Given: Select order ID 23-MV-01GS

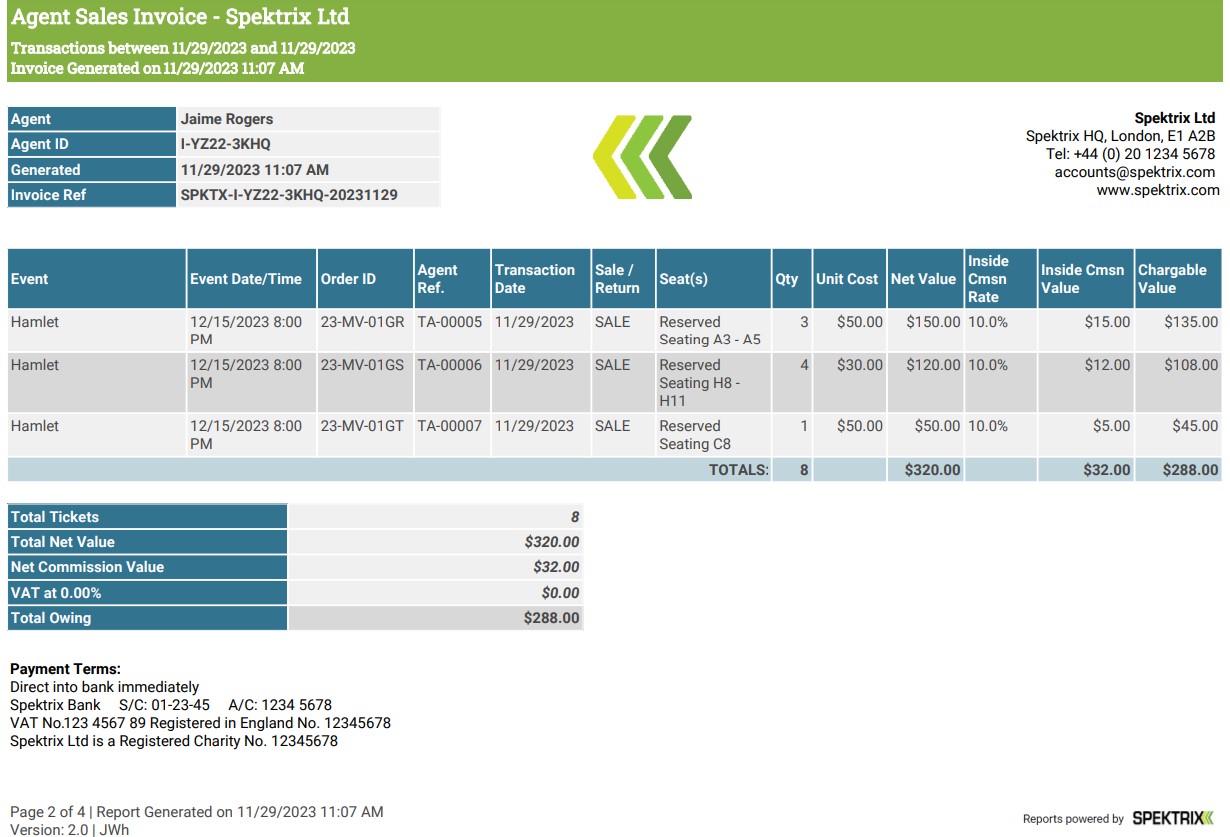Looking at the screenshot, I should pos(362,365).
